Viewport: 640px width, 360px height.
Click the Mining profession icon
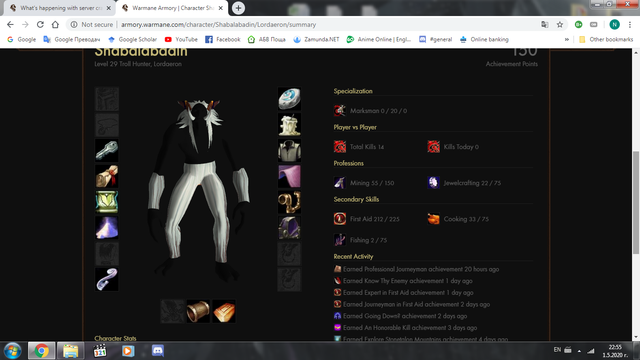[340, 183]
